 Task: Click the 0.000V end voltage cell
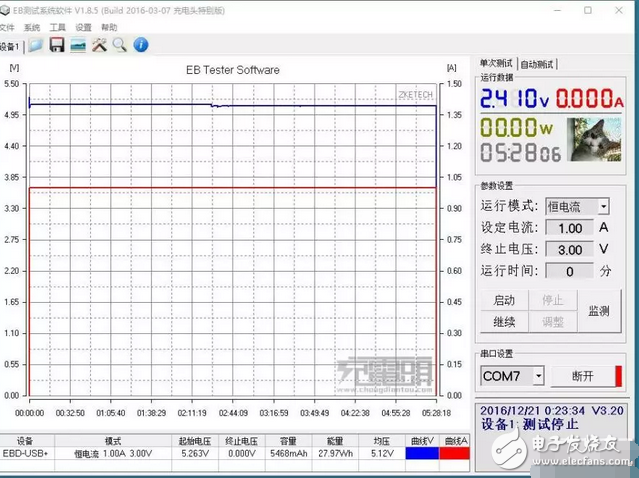[x=242, y=454]
